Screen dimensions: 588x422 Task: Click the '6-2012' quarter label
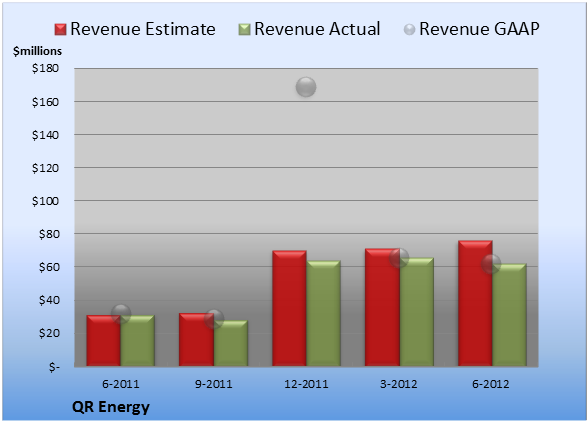(491, 384)
